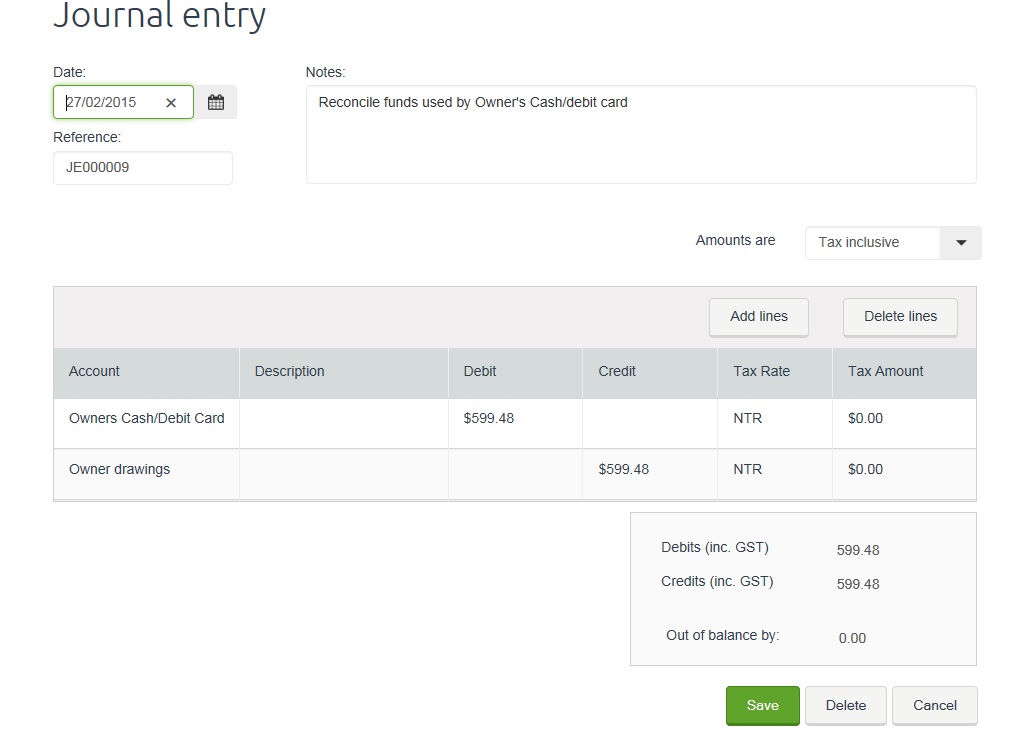Image resolution: width=1027 pixels, height=745 pixels.
Task: Cancel the journal entry
Action: pyautogui.click(x=934, y=705)
